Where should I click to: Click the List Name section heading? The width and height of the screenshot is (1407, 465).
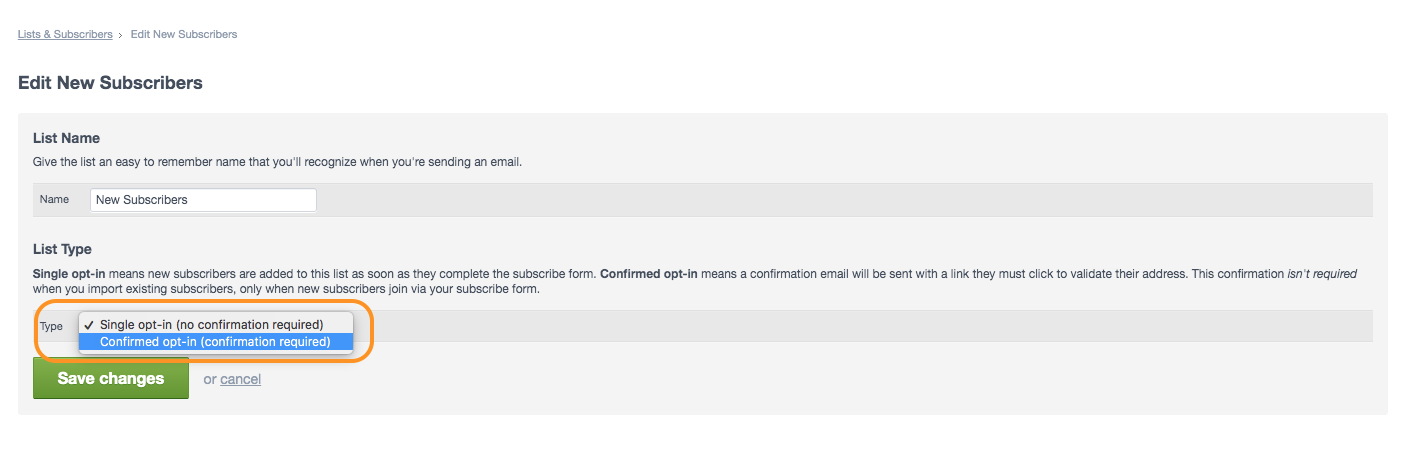coord(66,138)
